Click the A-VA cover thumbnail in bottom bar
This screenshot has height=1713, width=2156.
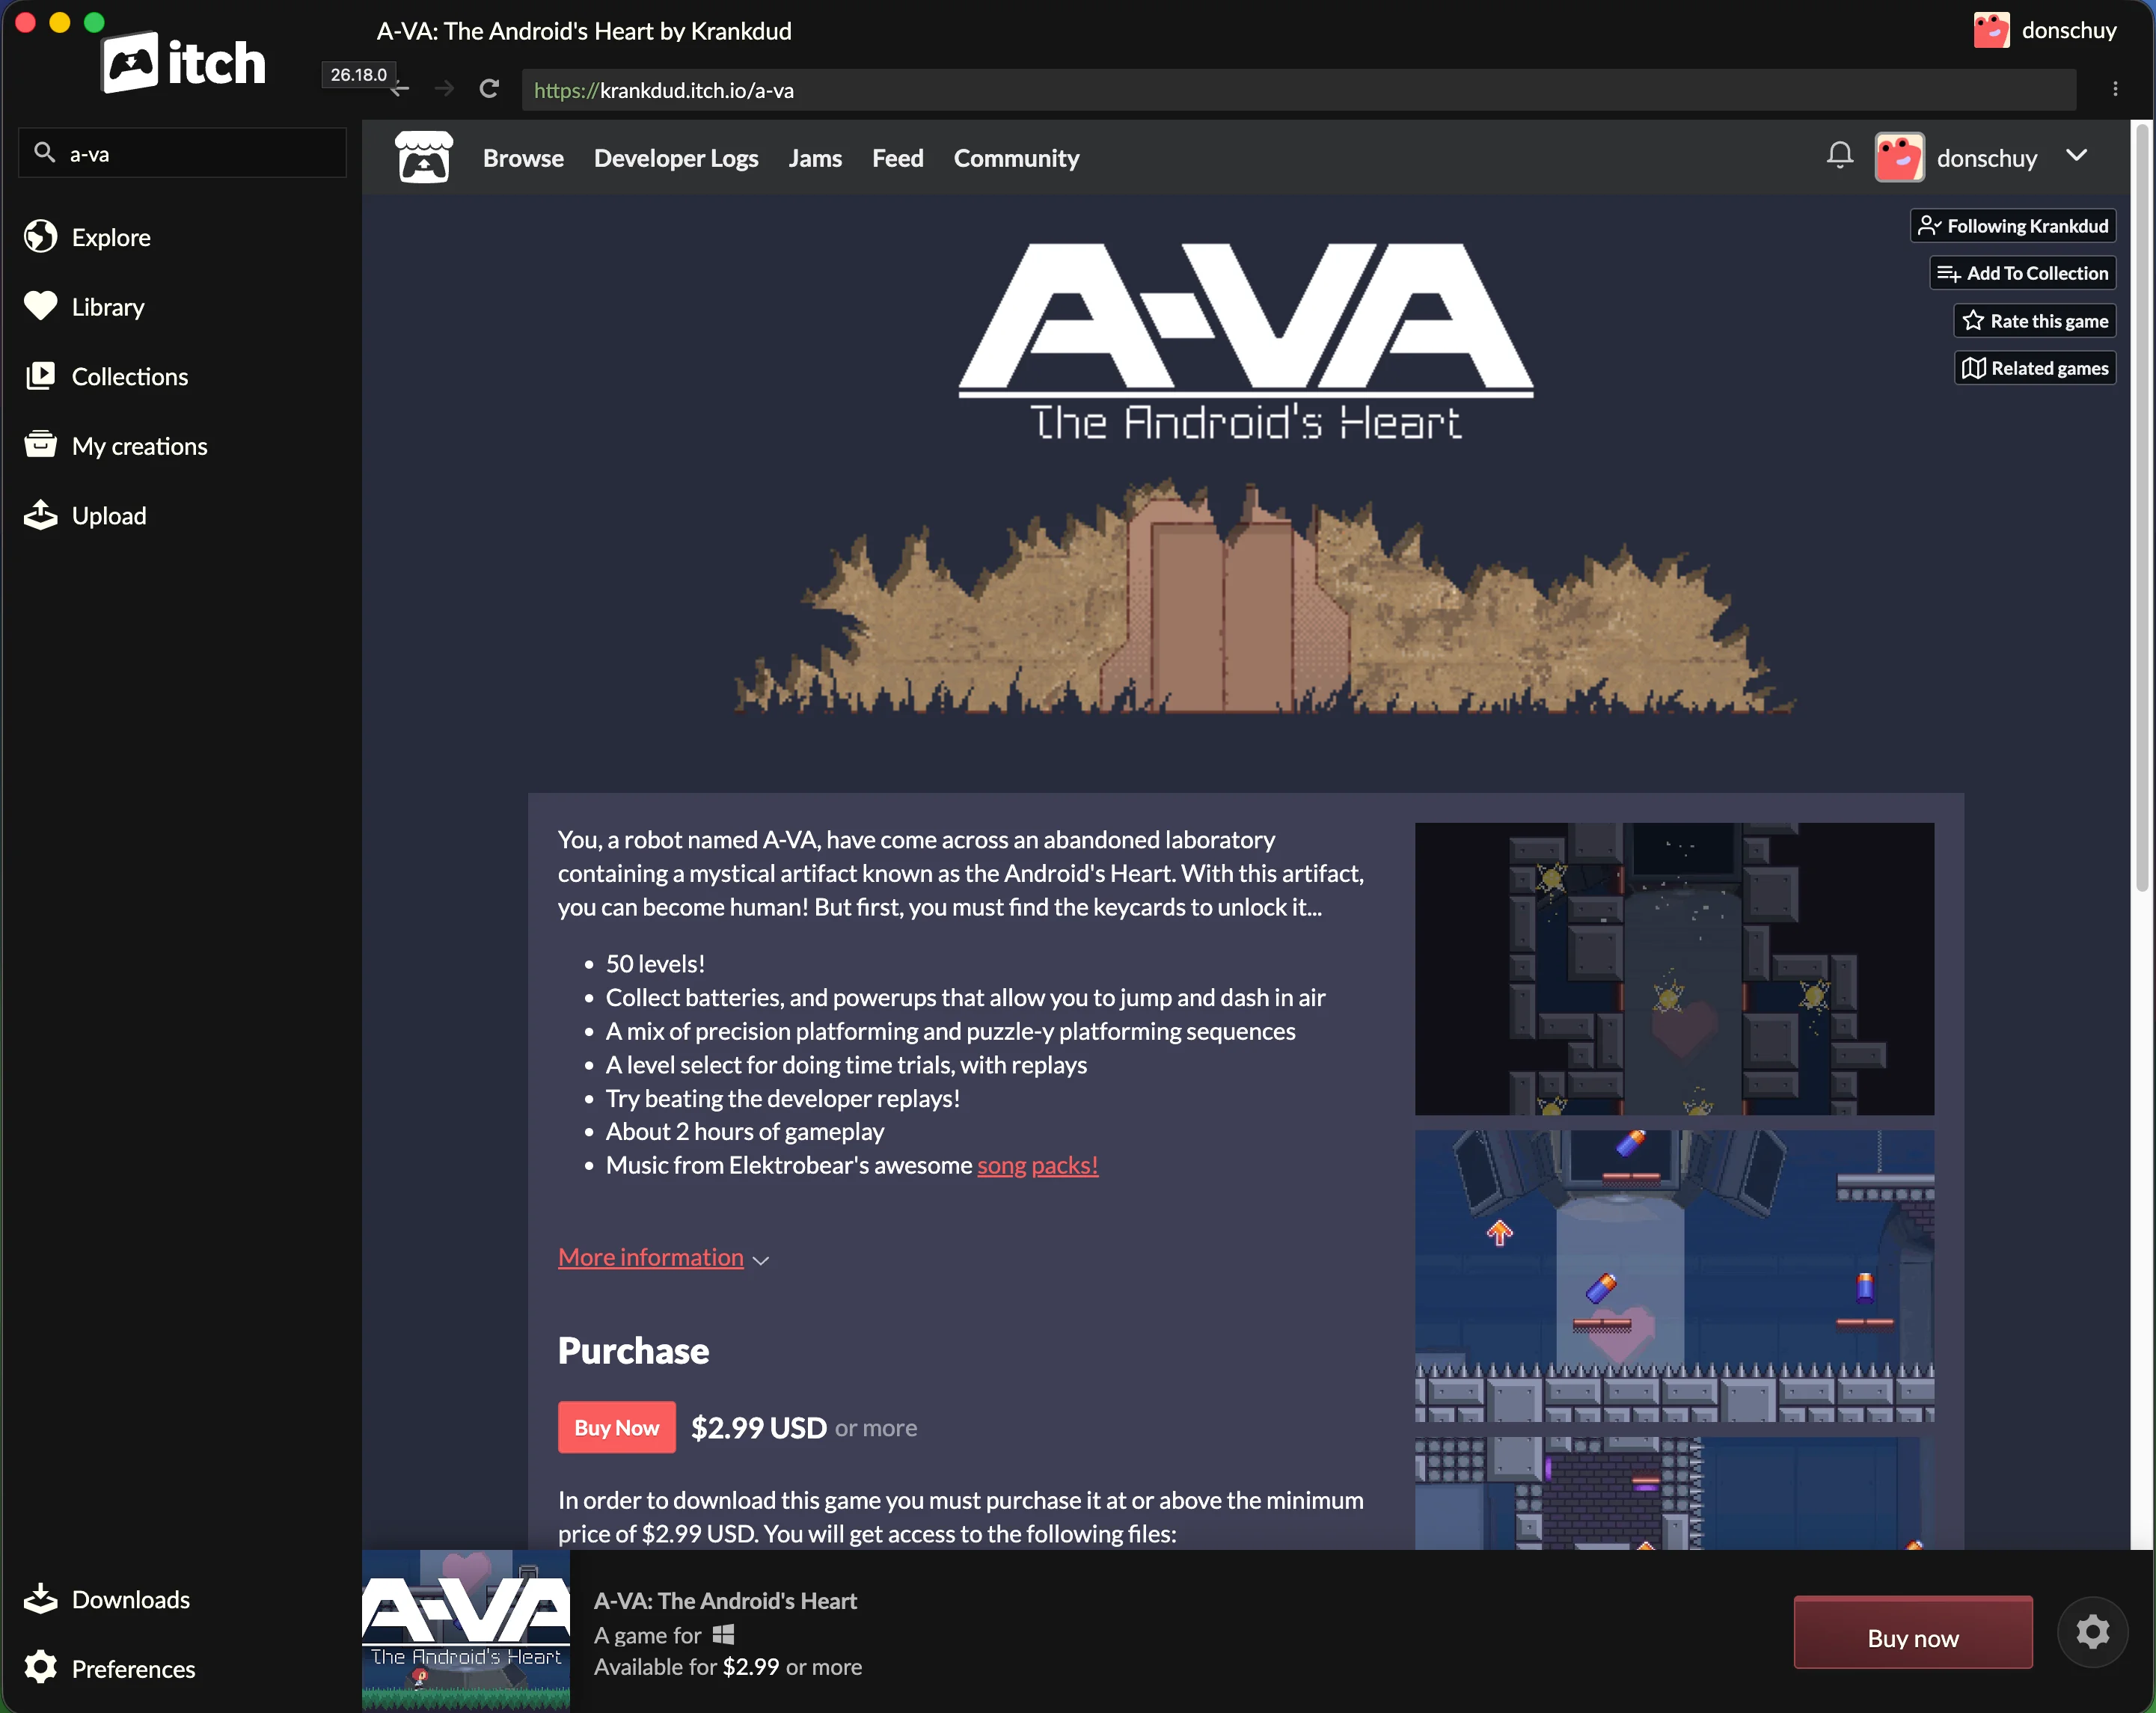click(466, 1630)
